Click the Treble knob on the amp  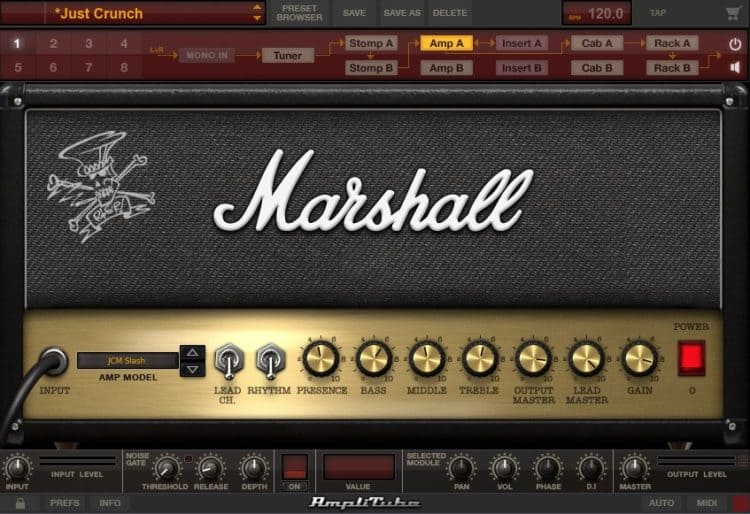[x=480, y=358]
